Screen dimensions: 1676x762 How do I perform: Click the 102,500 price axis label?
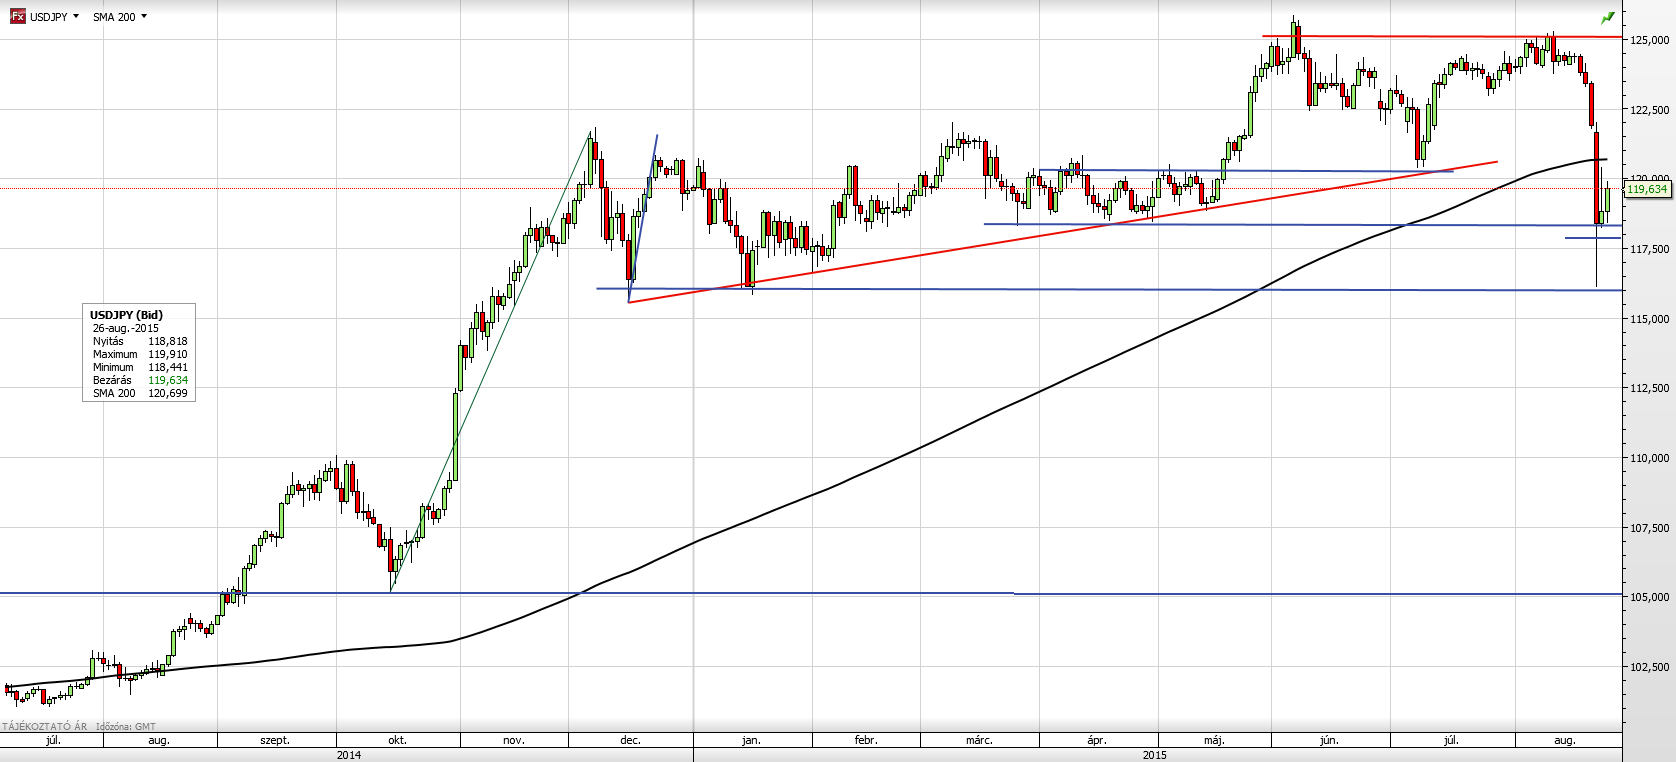coord(1649,667)
